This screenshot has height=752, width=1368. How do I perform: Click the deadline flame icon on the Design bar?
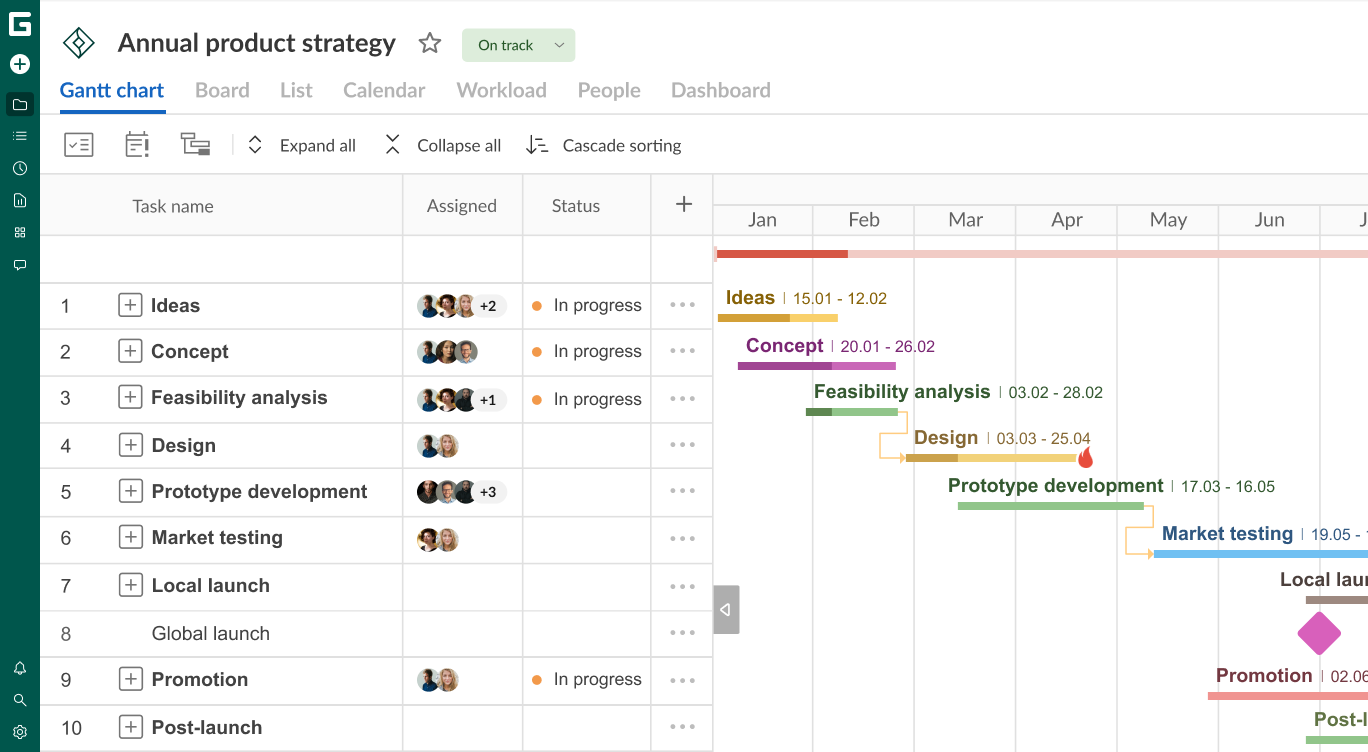pyautogui.click(x=1086, y=457)
